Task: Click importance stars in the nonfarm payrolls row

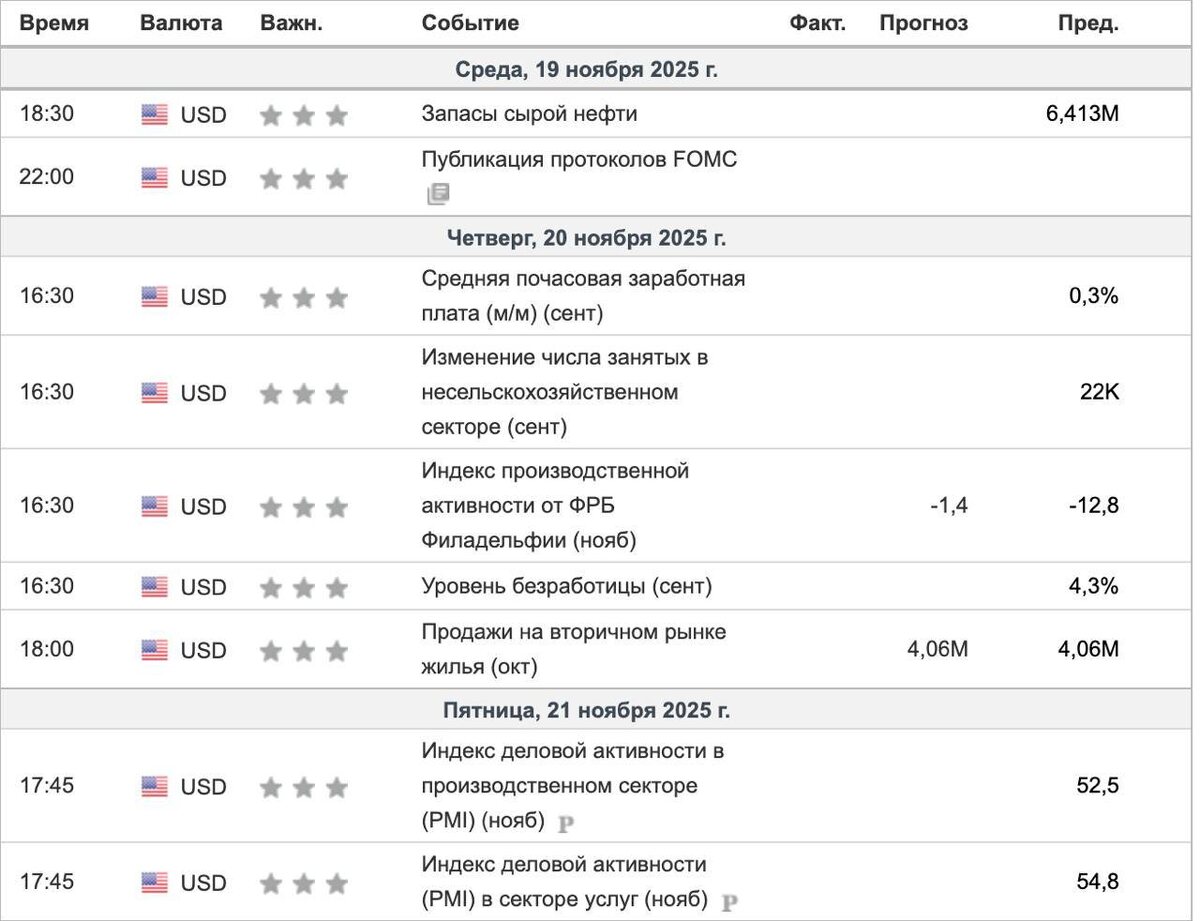Action: [303, 393]
